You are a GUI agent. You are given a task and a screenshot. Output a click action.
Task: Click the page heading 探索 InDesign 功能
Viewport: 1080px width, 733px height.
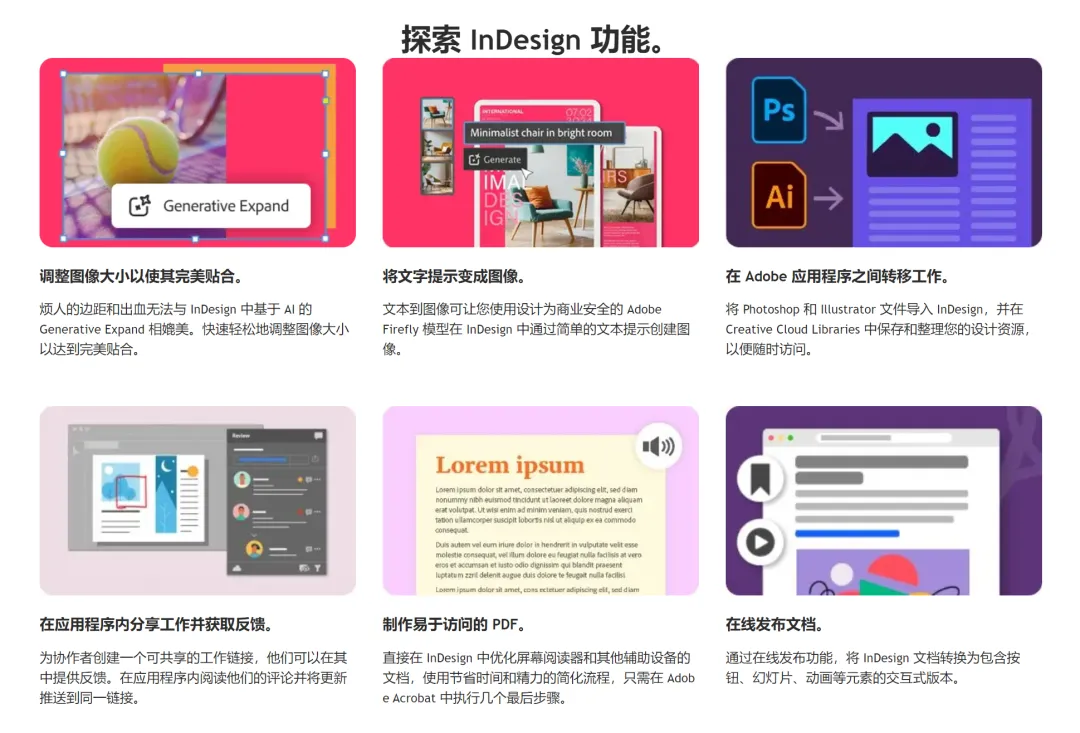[x=532, y=39]
